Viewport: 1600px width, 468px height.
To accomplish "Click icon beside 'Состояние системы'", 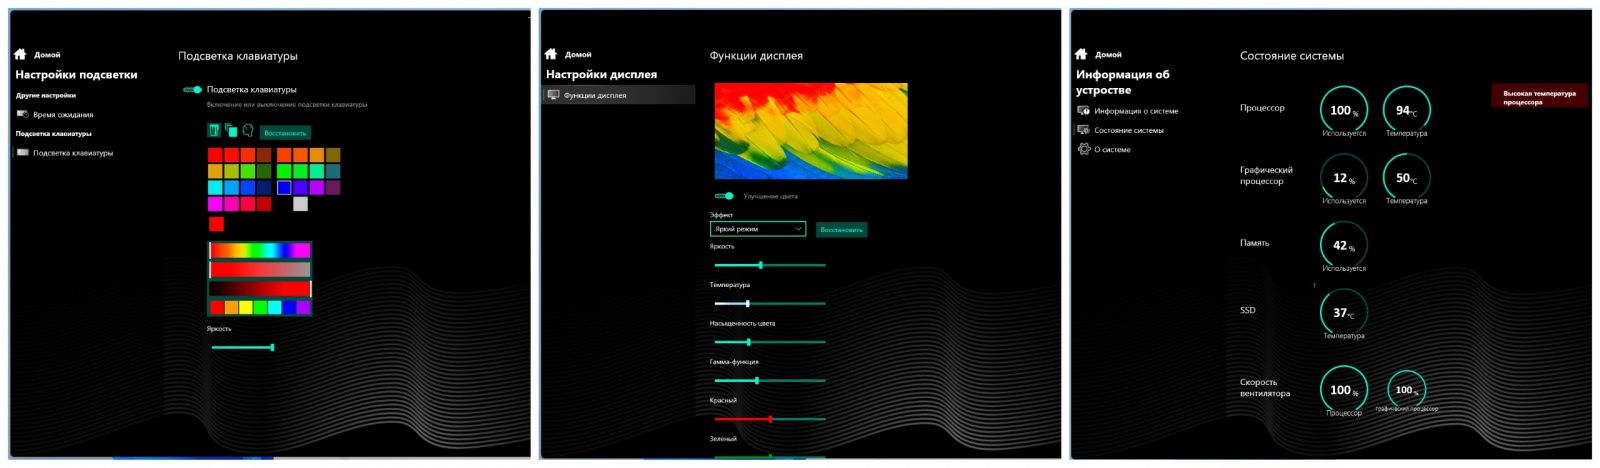I will coord(1083,130).
